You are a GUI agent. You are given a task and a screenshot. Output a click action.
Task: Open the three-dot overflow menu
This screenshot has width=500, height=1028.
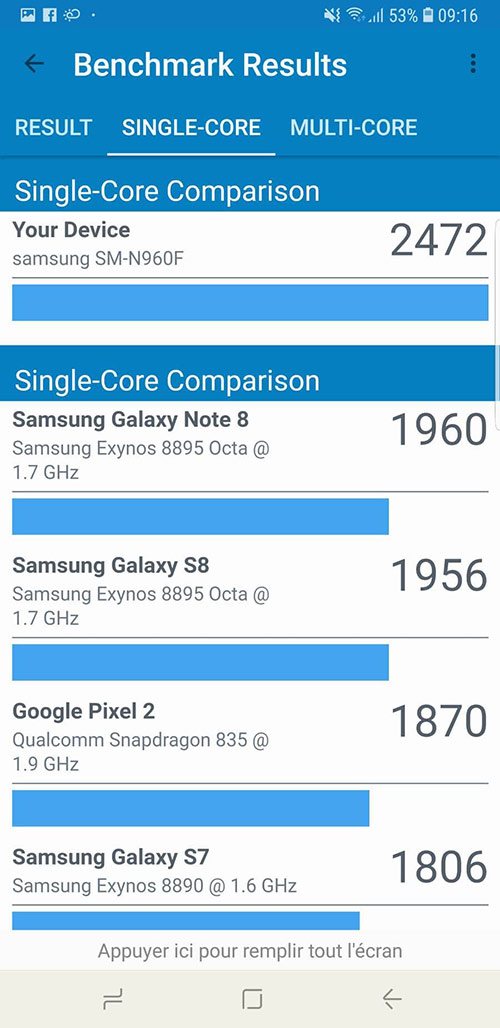tap(472, 64)
